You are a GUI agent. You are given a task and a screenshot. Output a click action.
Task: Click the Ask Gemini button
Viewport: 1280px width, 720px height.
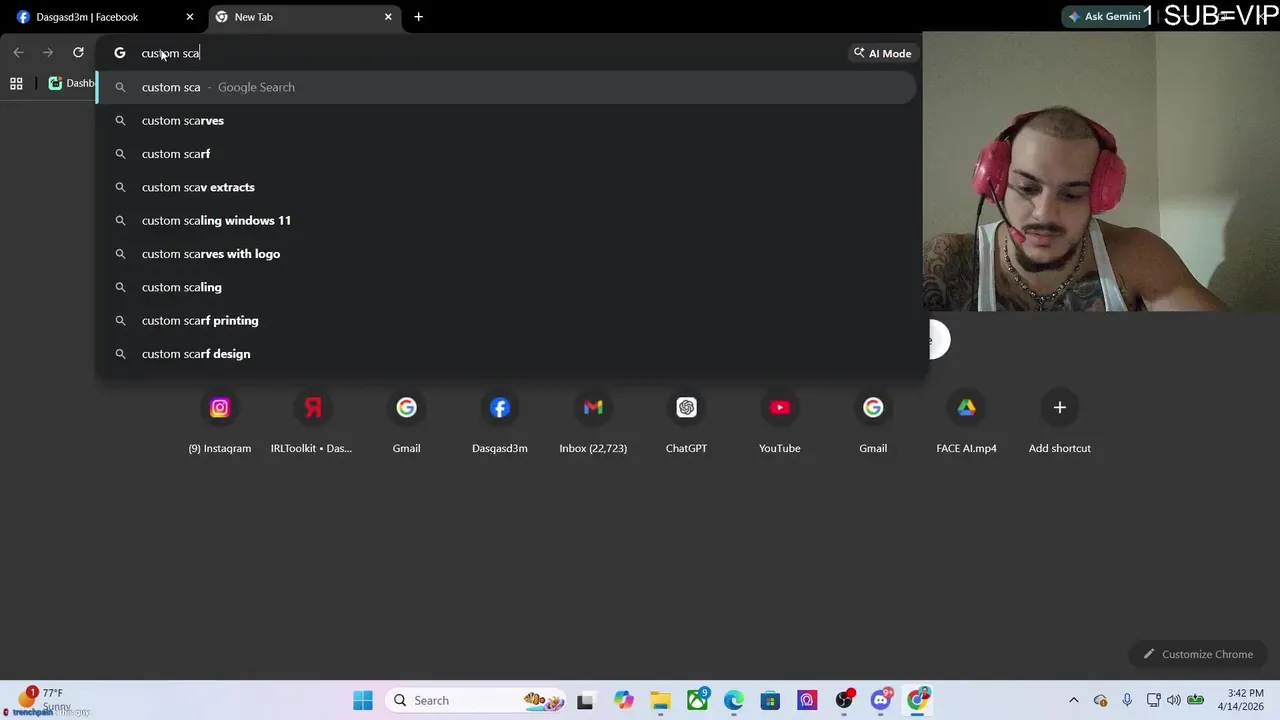point(1104,17)
